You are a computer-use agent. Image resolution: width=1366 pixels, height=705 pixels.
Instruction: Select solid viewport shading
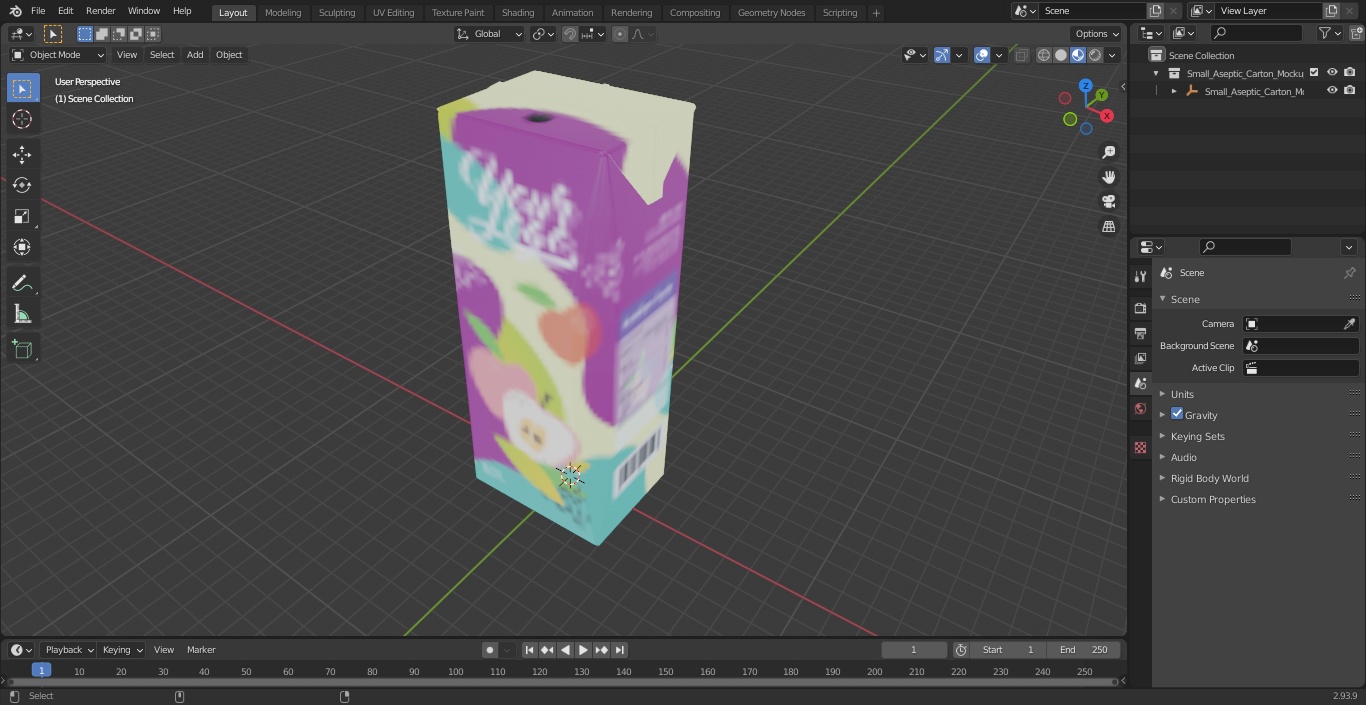(1061, 55)
